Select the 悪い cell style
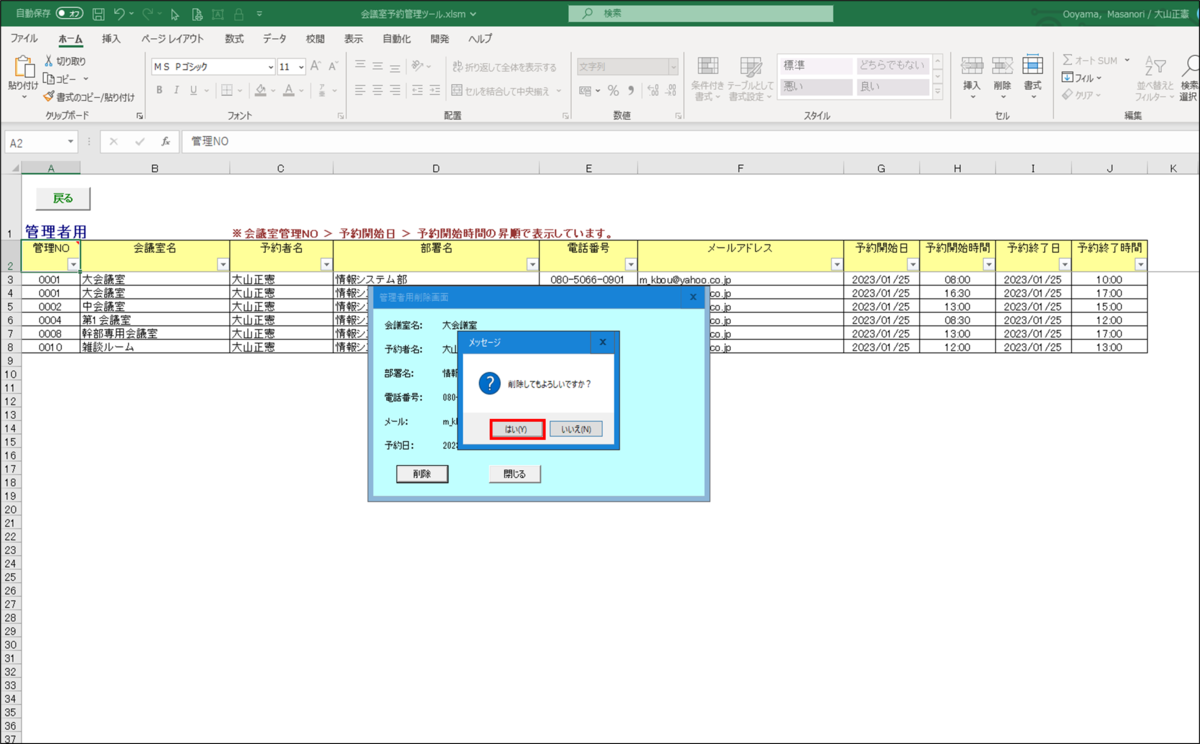This screenshot has width=1200, height=744. [x=816, y=87]
